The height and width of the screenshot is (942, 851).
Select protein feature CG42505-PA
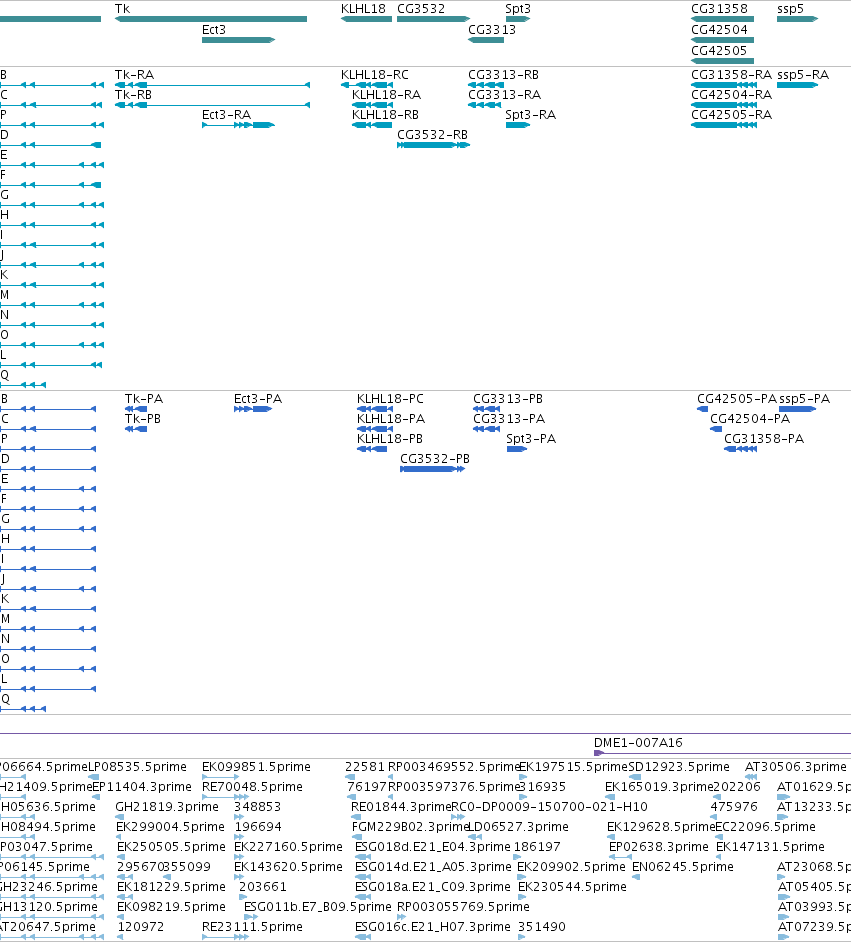tap(703, 409)
